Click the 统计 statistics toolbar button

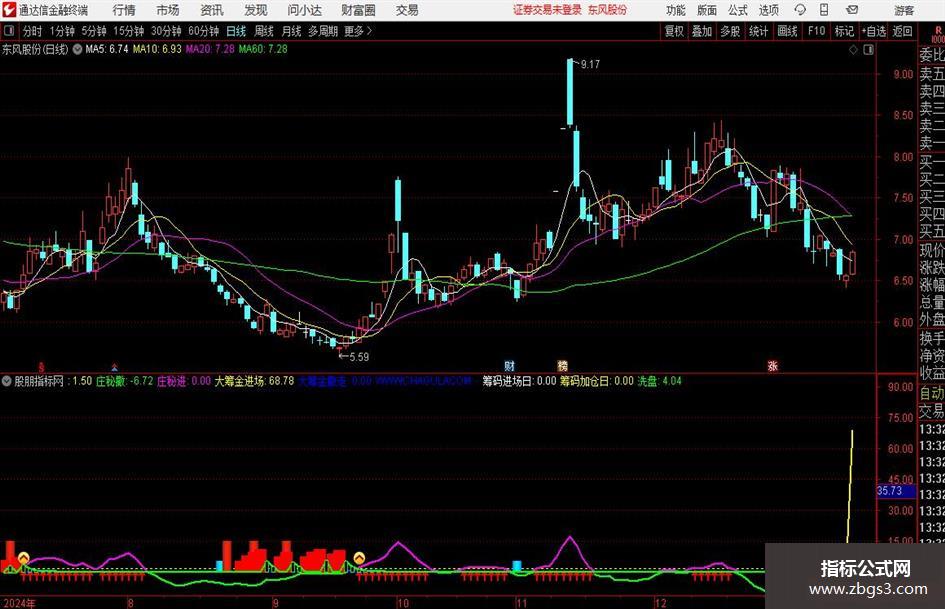coord(758,31)
